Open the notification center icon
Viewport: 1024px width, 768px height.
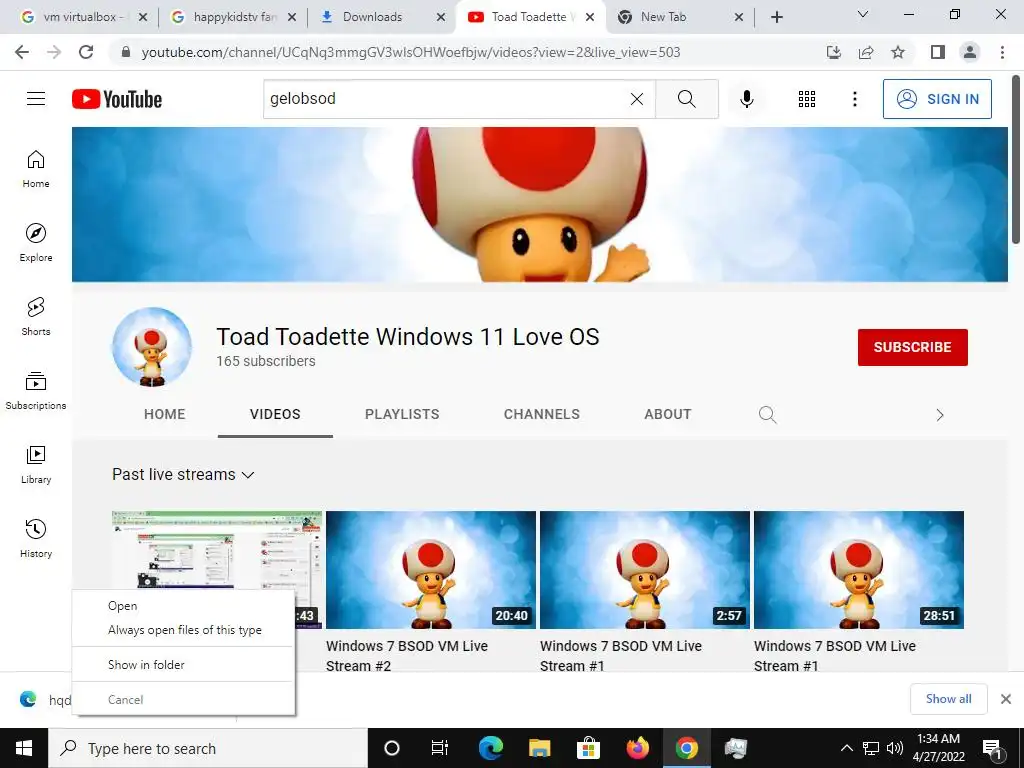(x=992, y=749)
